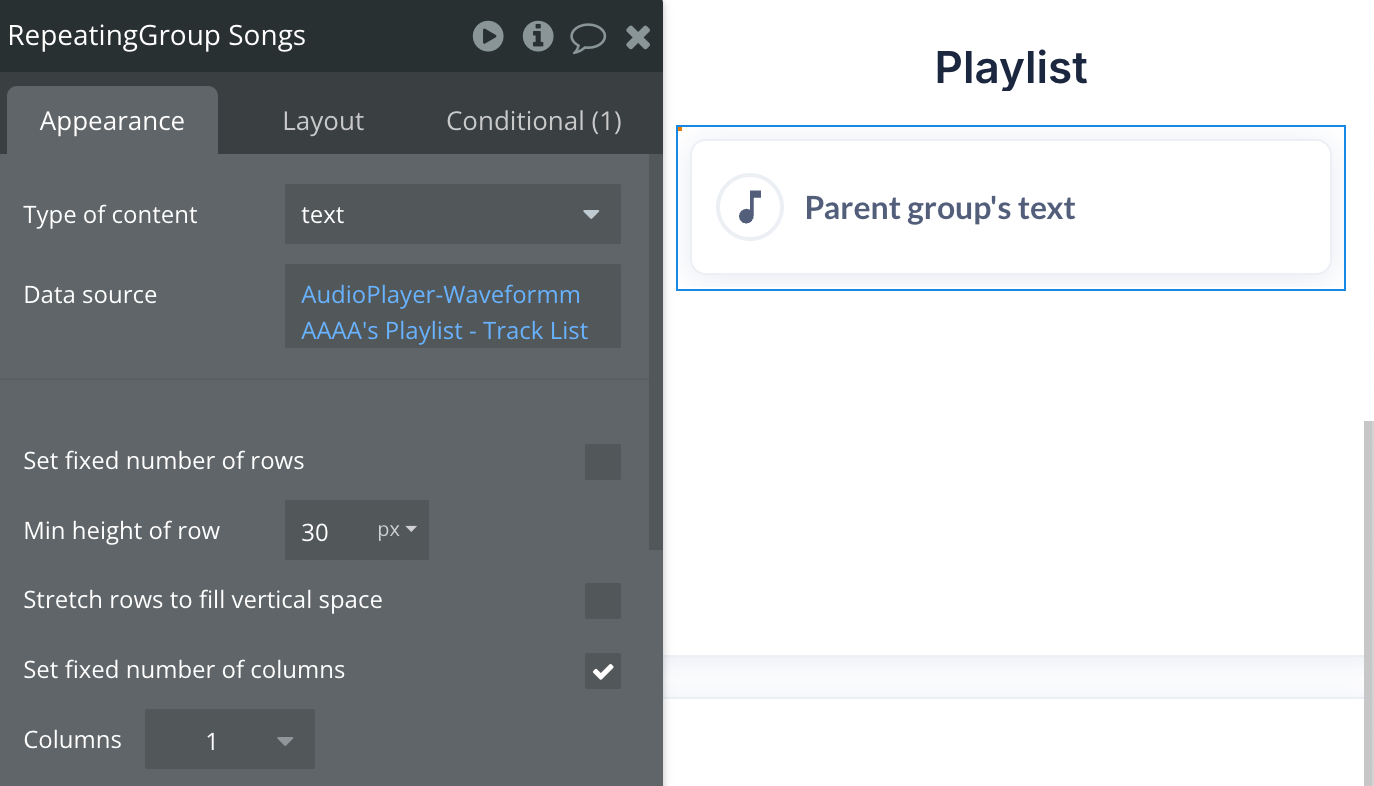
Task: Click the property panel vertical scrollbar
Action: pyautogui.click(x=655, y=350)
